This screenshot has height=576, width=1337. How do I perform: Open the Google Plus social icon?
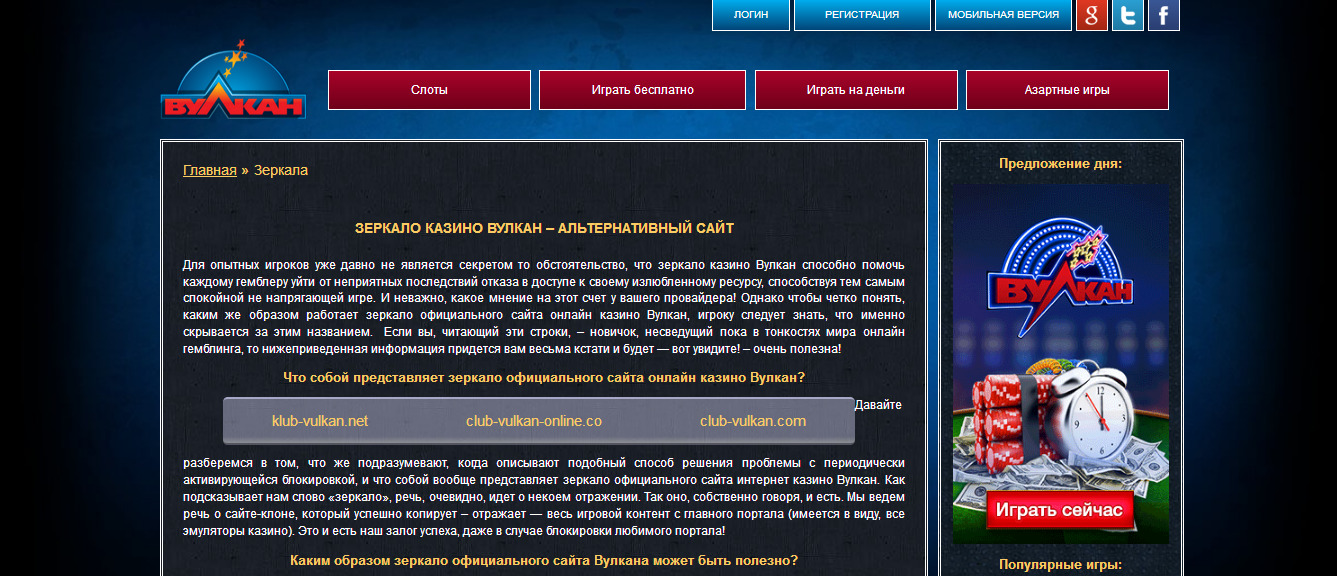click(1091, 15)
